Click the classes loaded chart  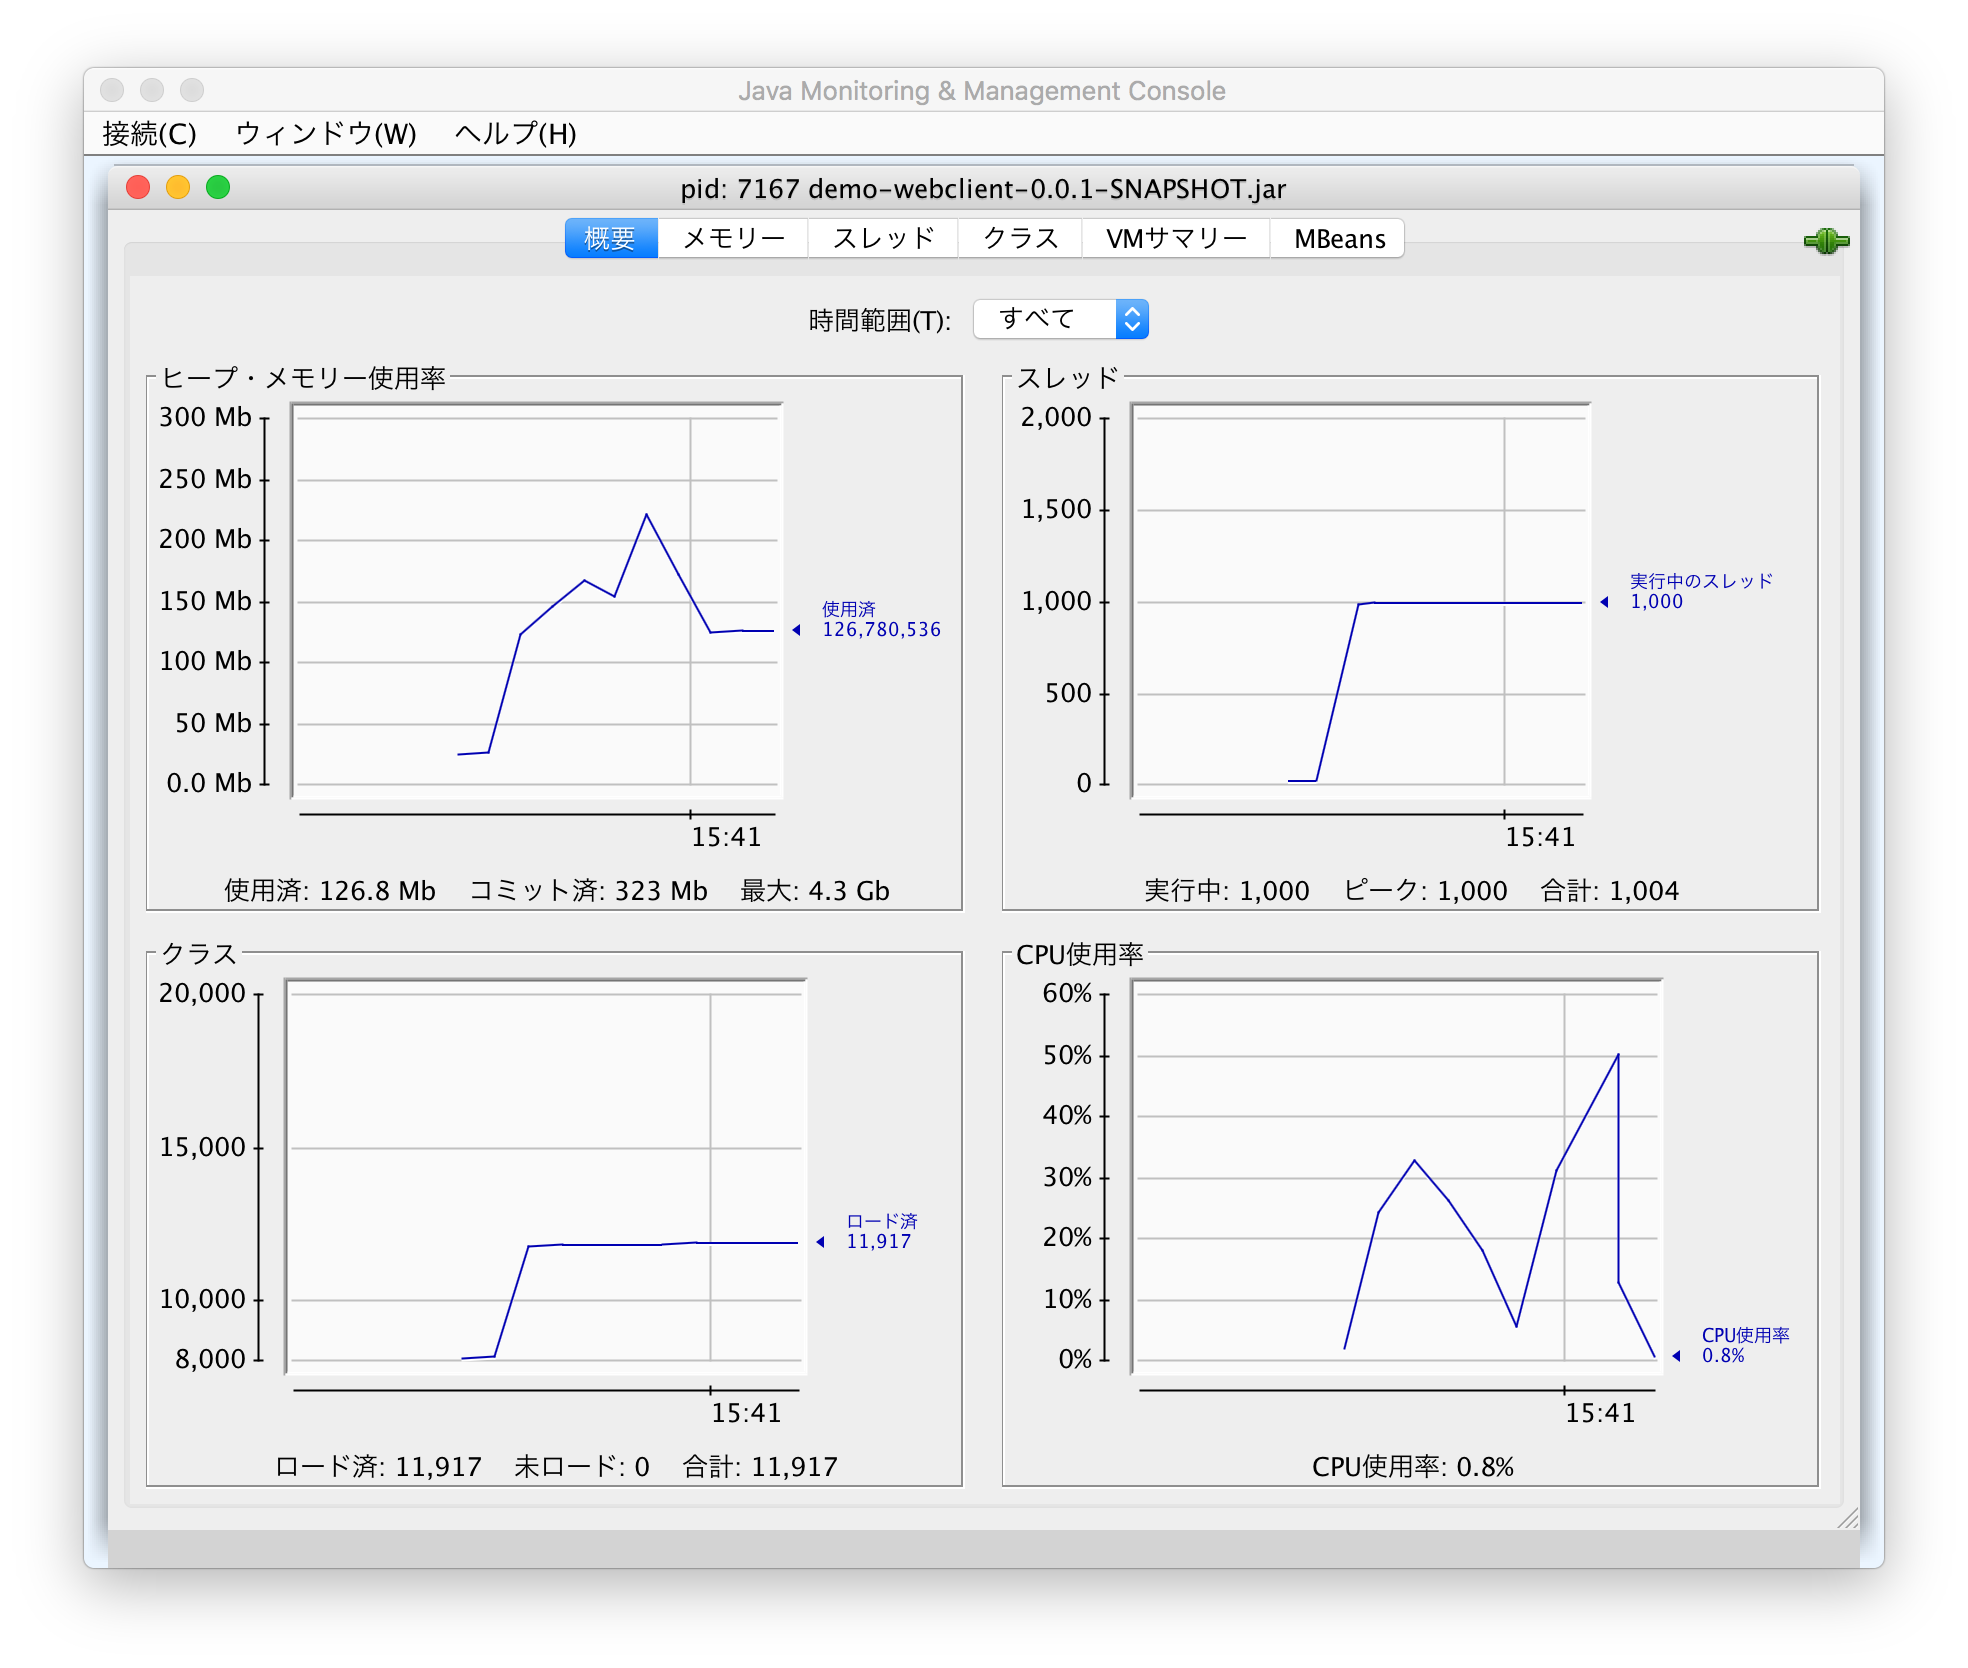tap(546, 1176)
